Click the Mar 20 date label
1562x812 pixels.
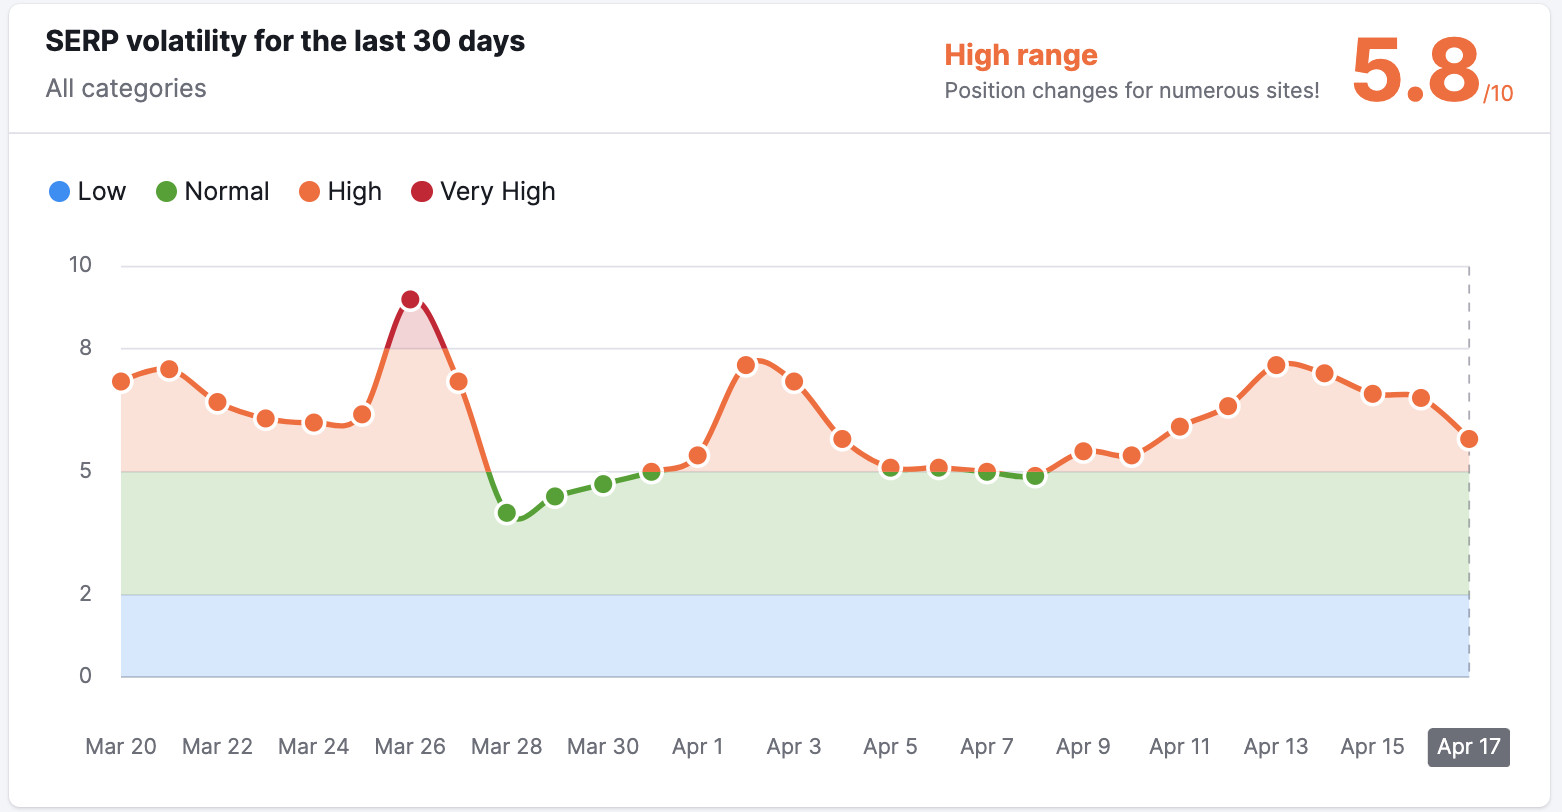(120, 747)
